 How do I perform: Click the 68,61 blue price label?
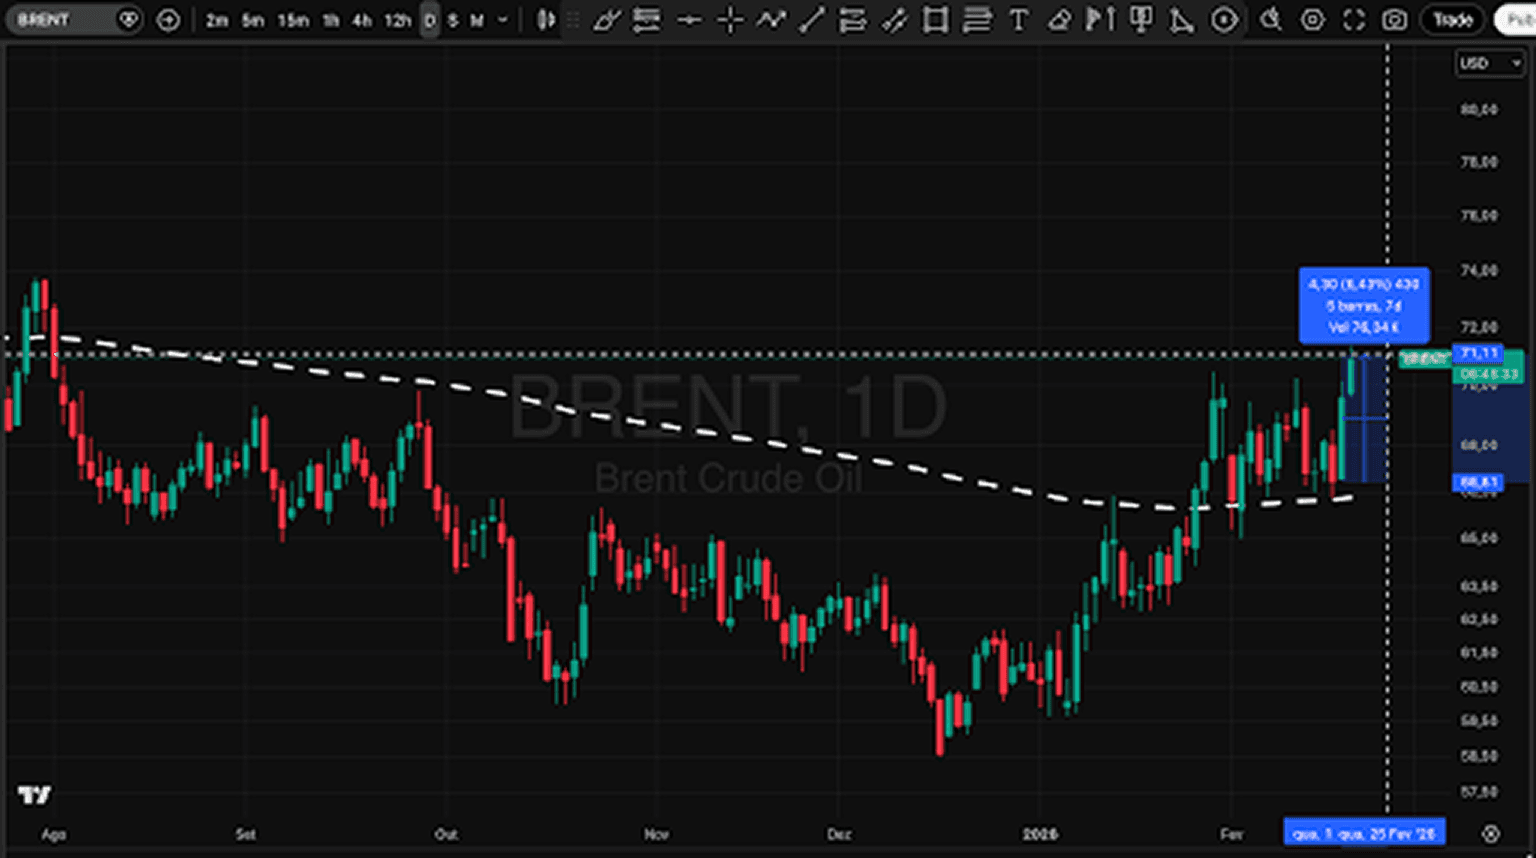(x=1479, y=482)
